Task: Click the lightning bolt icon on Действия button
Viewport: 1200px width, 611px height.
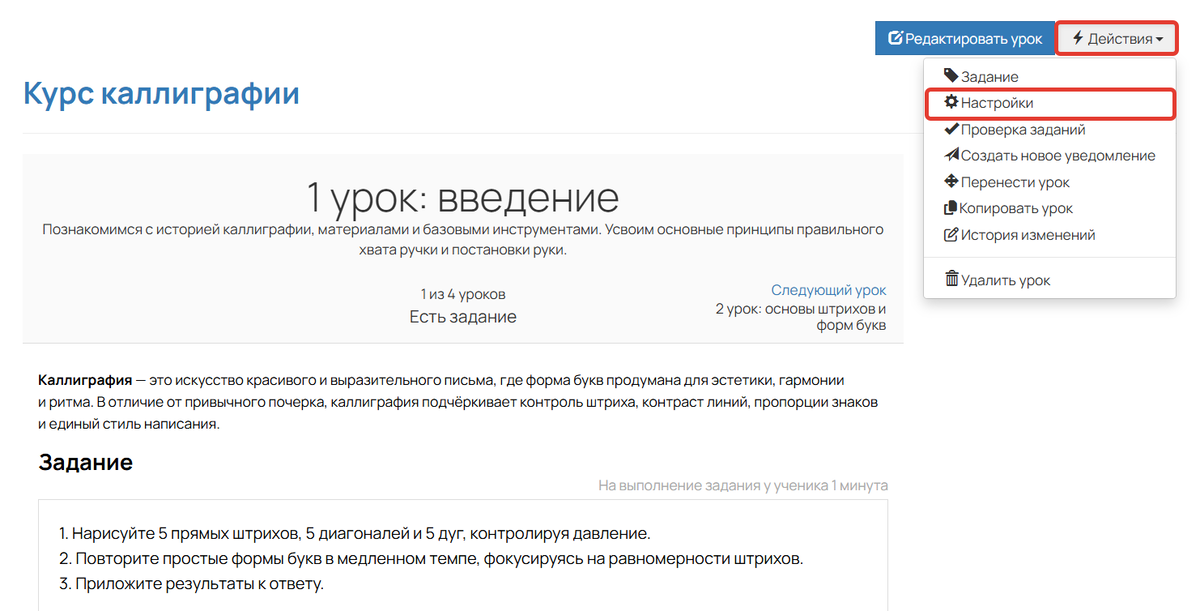Action: [x=1078, y=37]
